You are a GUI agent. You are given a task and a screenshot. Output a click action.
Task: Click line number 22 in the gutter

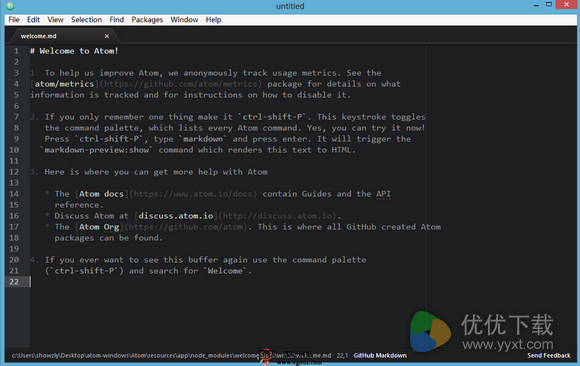click(14, 282)
